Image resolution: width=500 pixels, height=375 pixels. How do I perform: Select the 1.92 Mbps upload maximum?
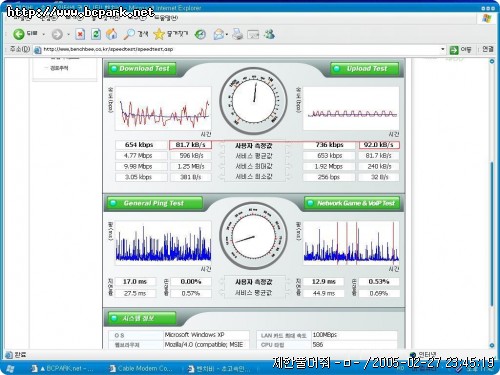point(329,166)
